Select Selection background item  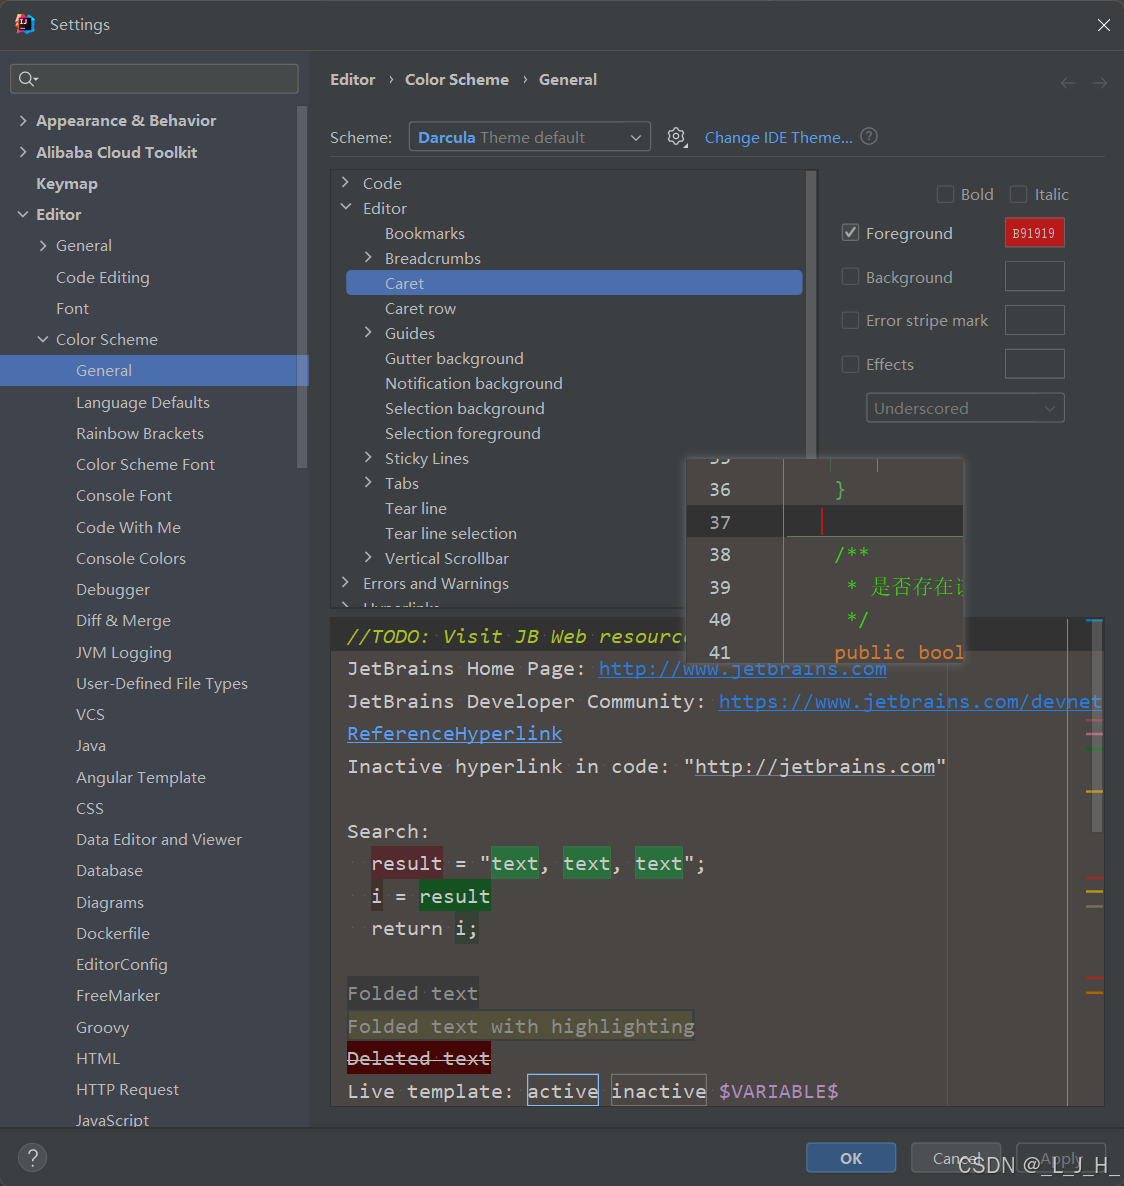pyautogui.click(x=464, y=408)
